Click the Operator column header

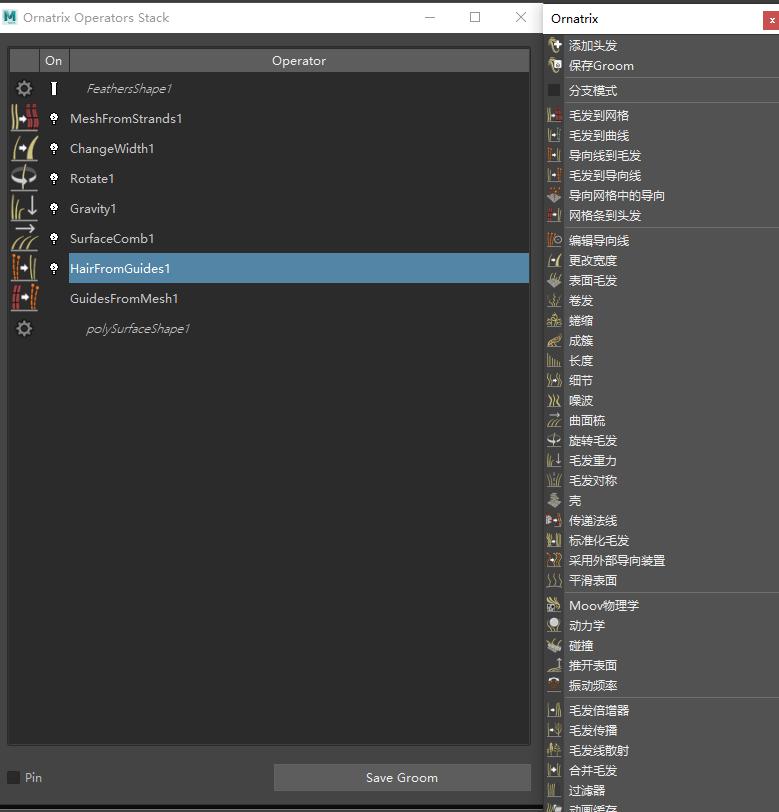pyautogui.click(x=299, y=61)
